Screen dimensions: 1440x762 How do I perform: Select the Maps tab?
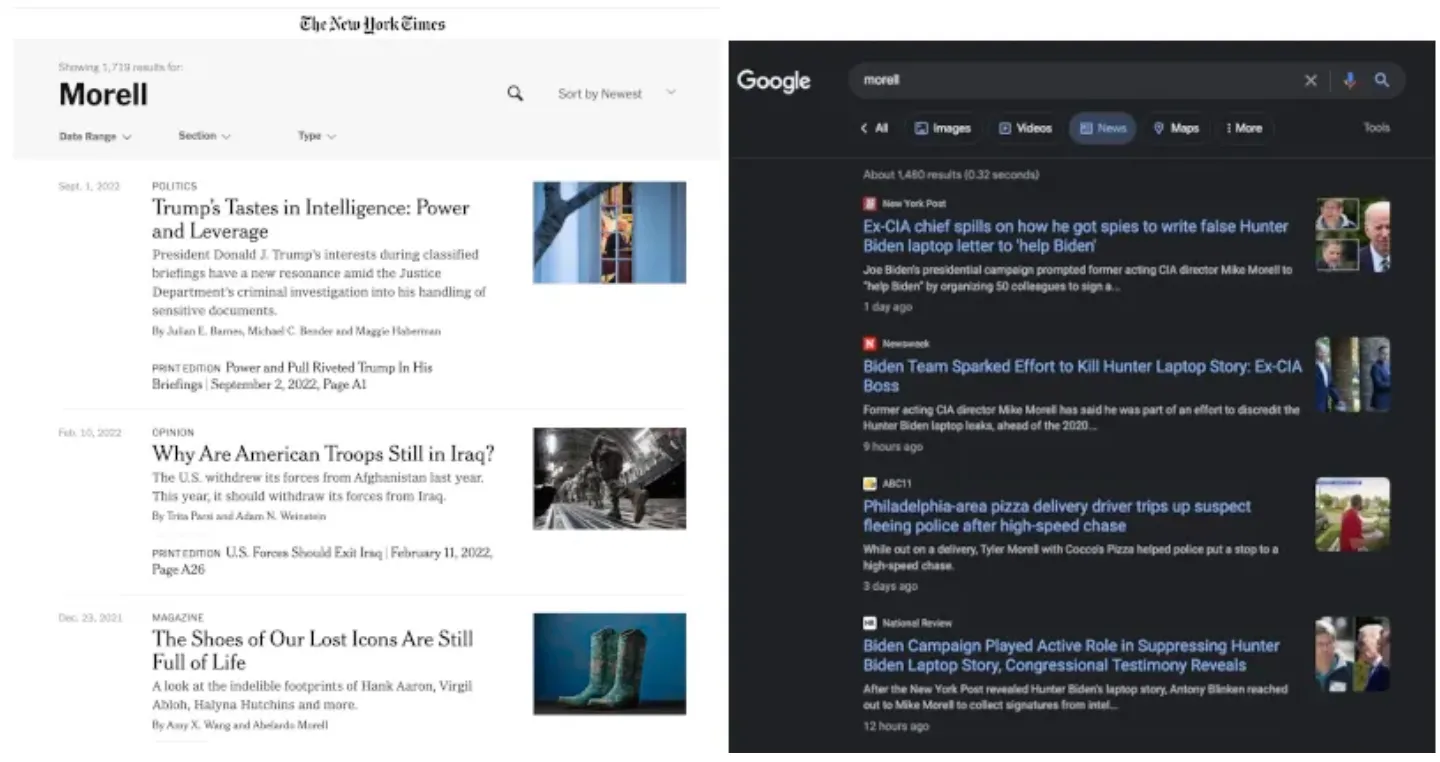1175,128
